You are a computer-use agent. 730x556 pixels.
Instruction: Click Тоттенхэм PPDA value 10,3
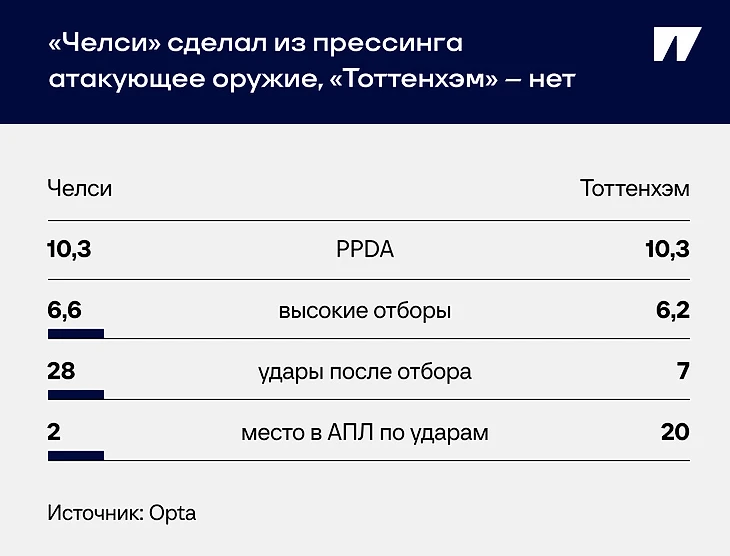click(667, 249)
